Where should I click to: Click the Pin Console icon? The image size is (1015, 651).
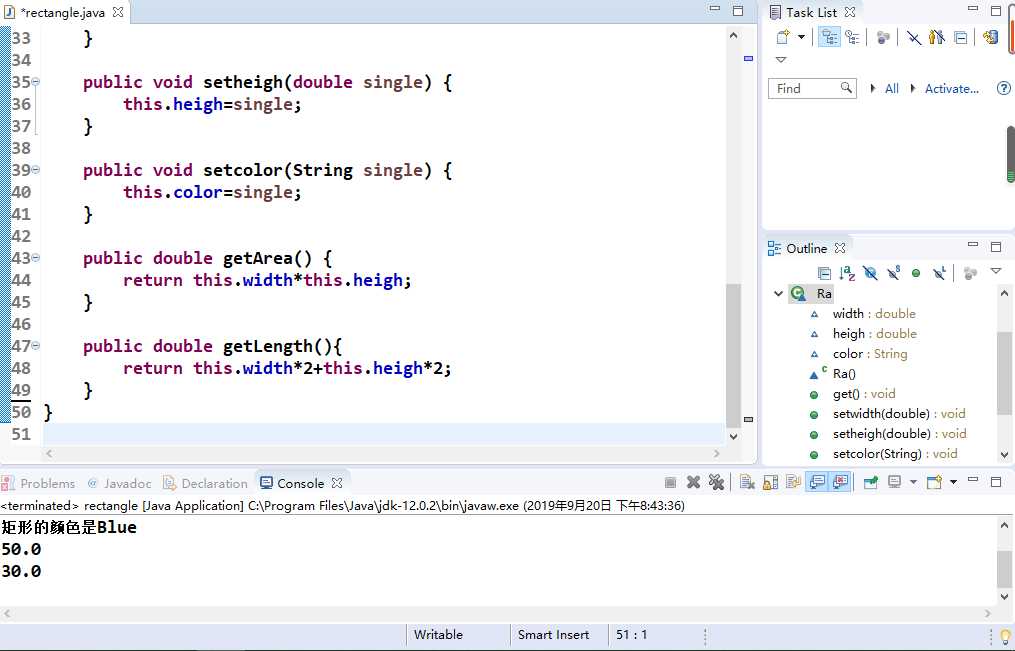click(871, 482)
